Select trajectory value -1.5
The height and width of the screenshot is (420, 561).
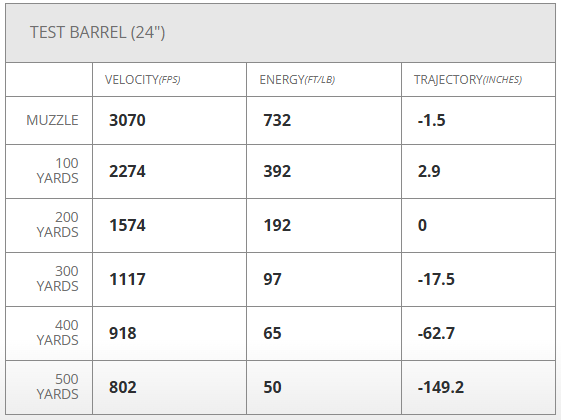point(431,120)
